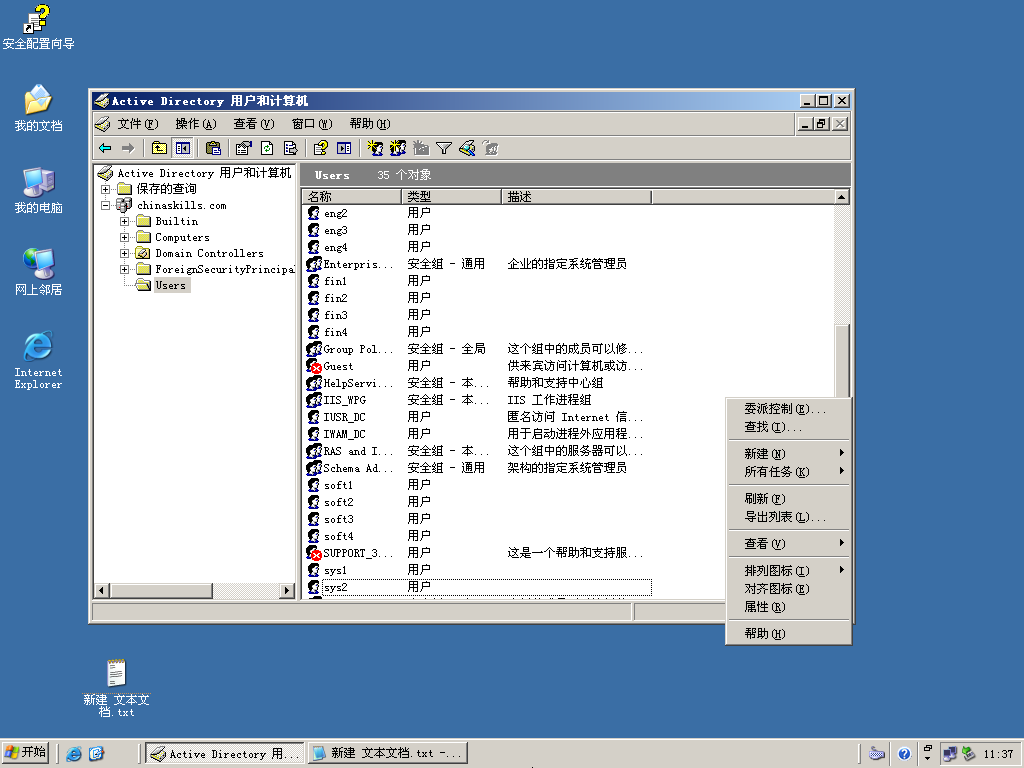Click the filter funnel toolbar icon
1024x768 pixels.
tap(444, 148)
